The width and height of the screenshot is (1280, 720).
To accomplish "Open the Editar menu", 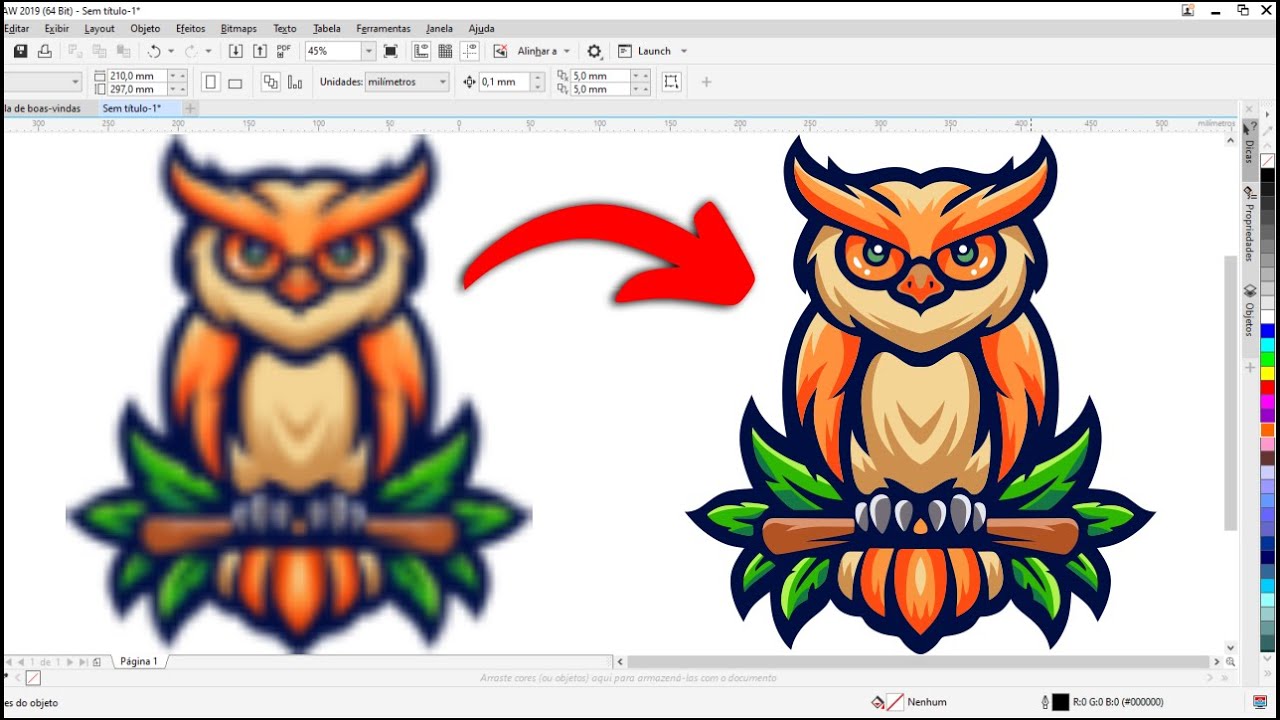I will tap(16, 29).
